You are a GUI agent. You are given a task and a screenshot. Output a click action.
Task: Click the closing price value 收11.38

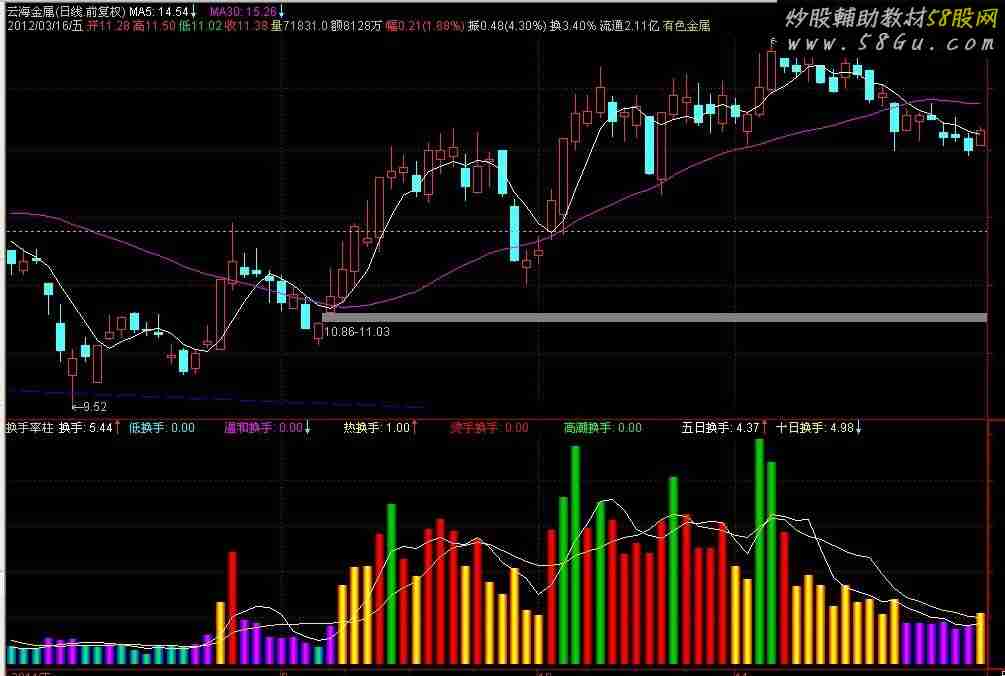(246, 26)
